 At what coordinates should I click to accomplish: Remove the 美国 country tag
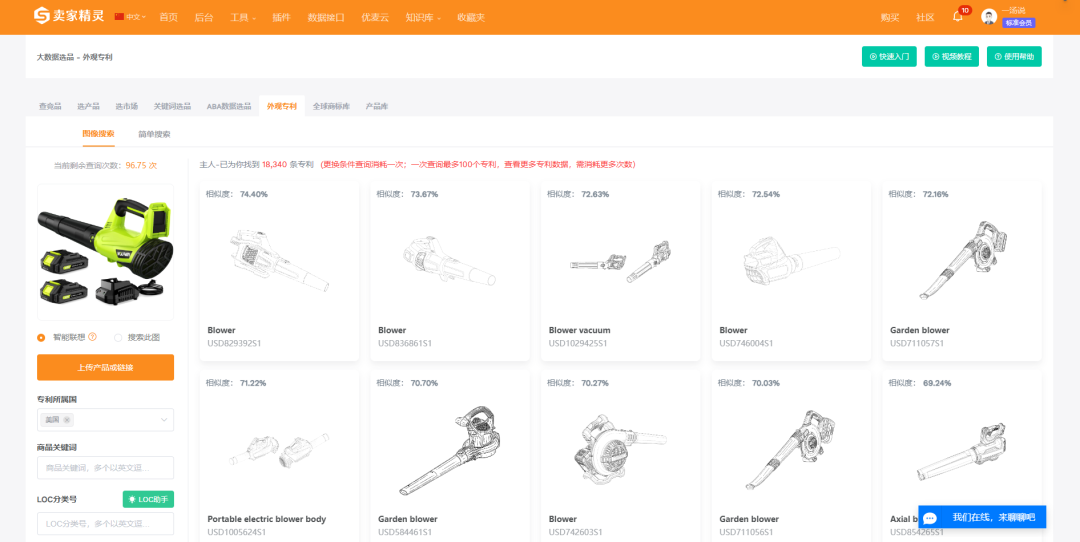click(67, 419)
